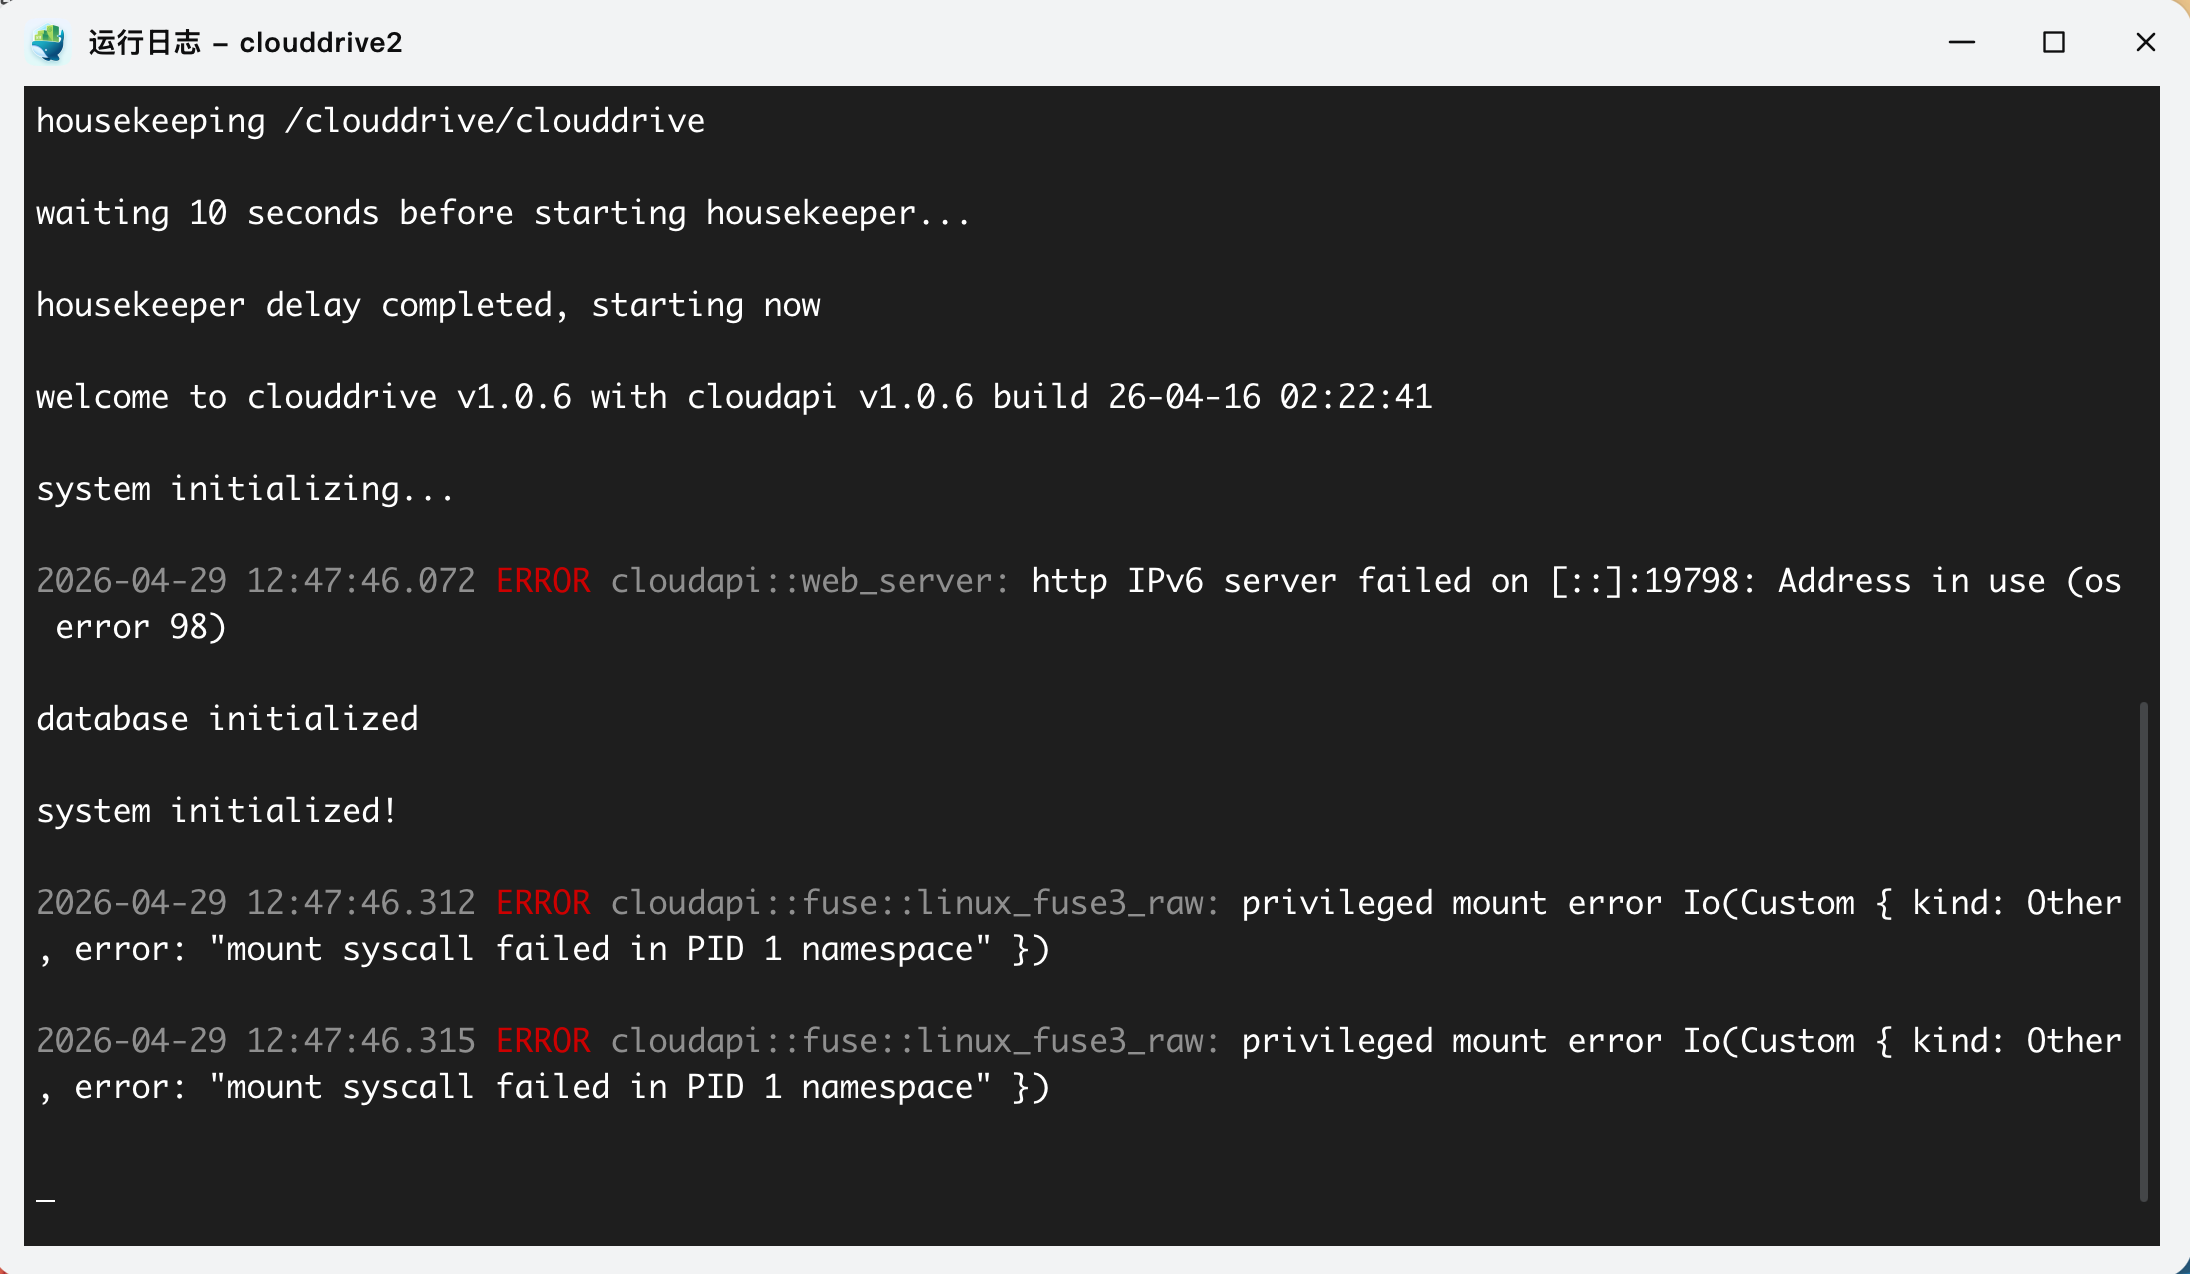2190x1274 pixels.
Task: Click the "system initialized!" log line
Action: point(217,811)
